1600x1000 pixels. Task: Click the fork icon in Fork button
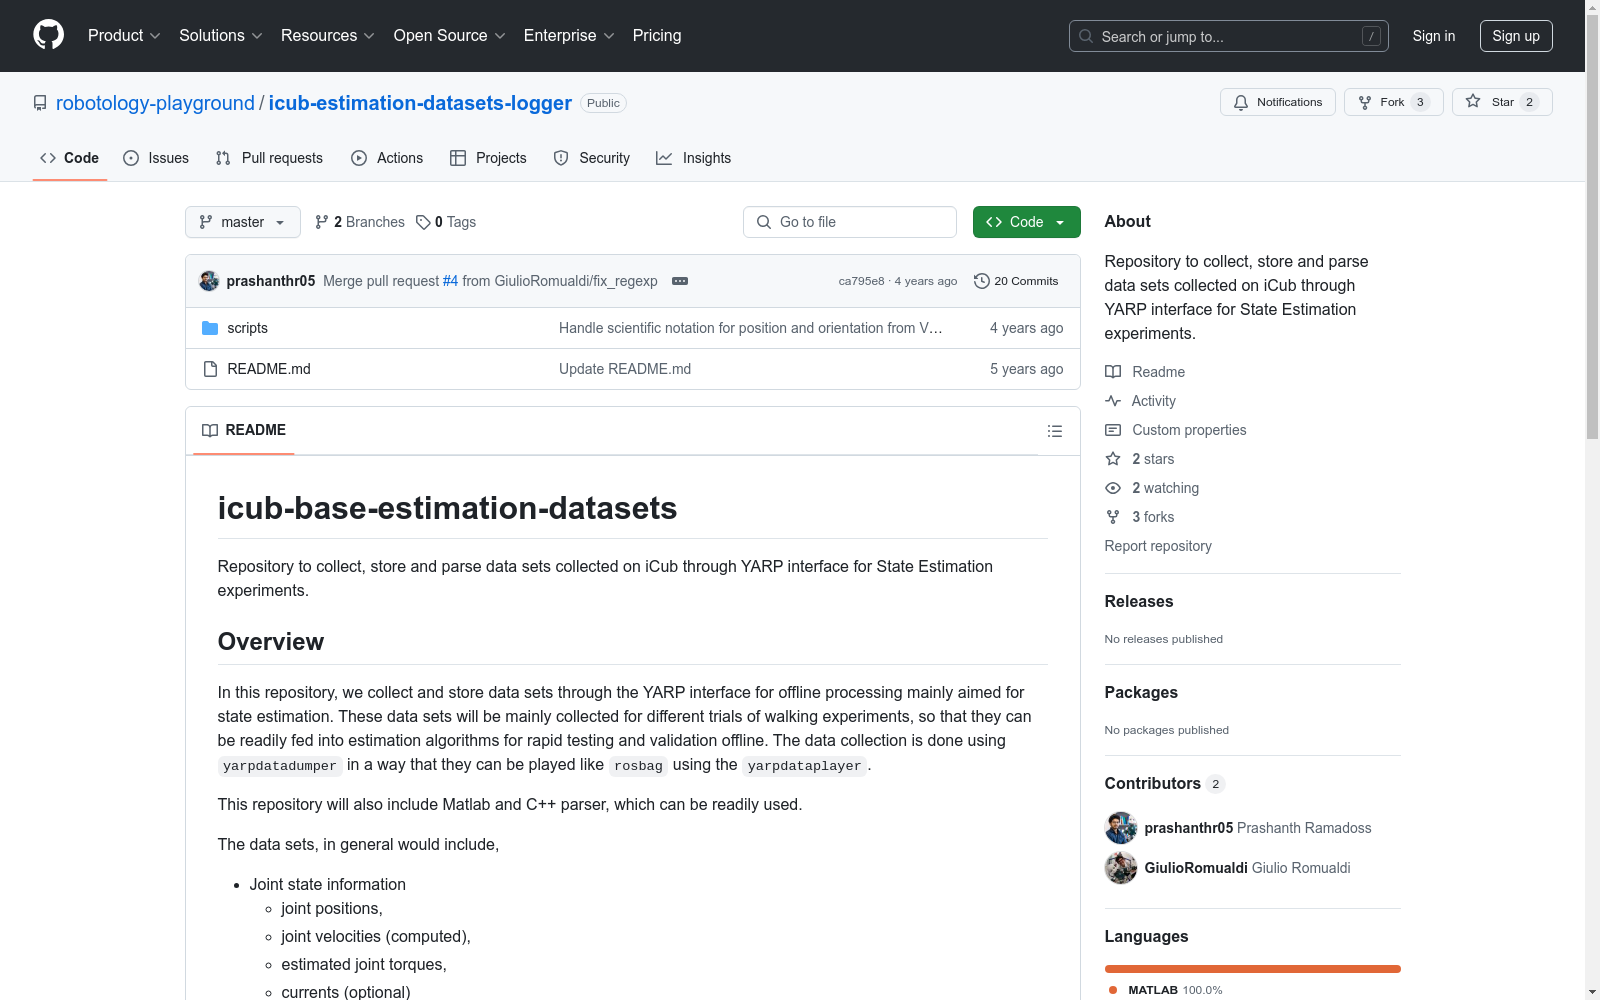1365,102
